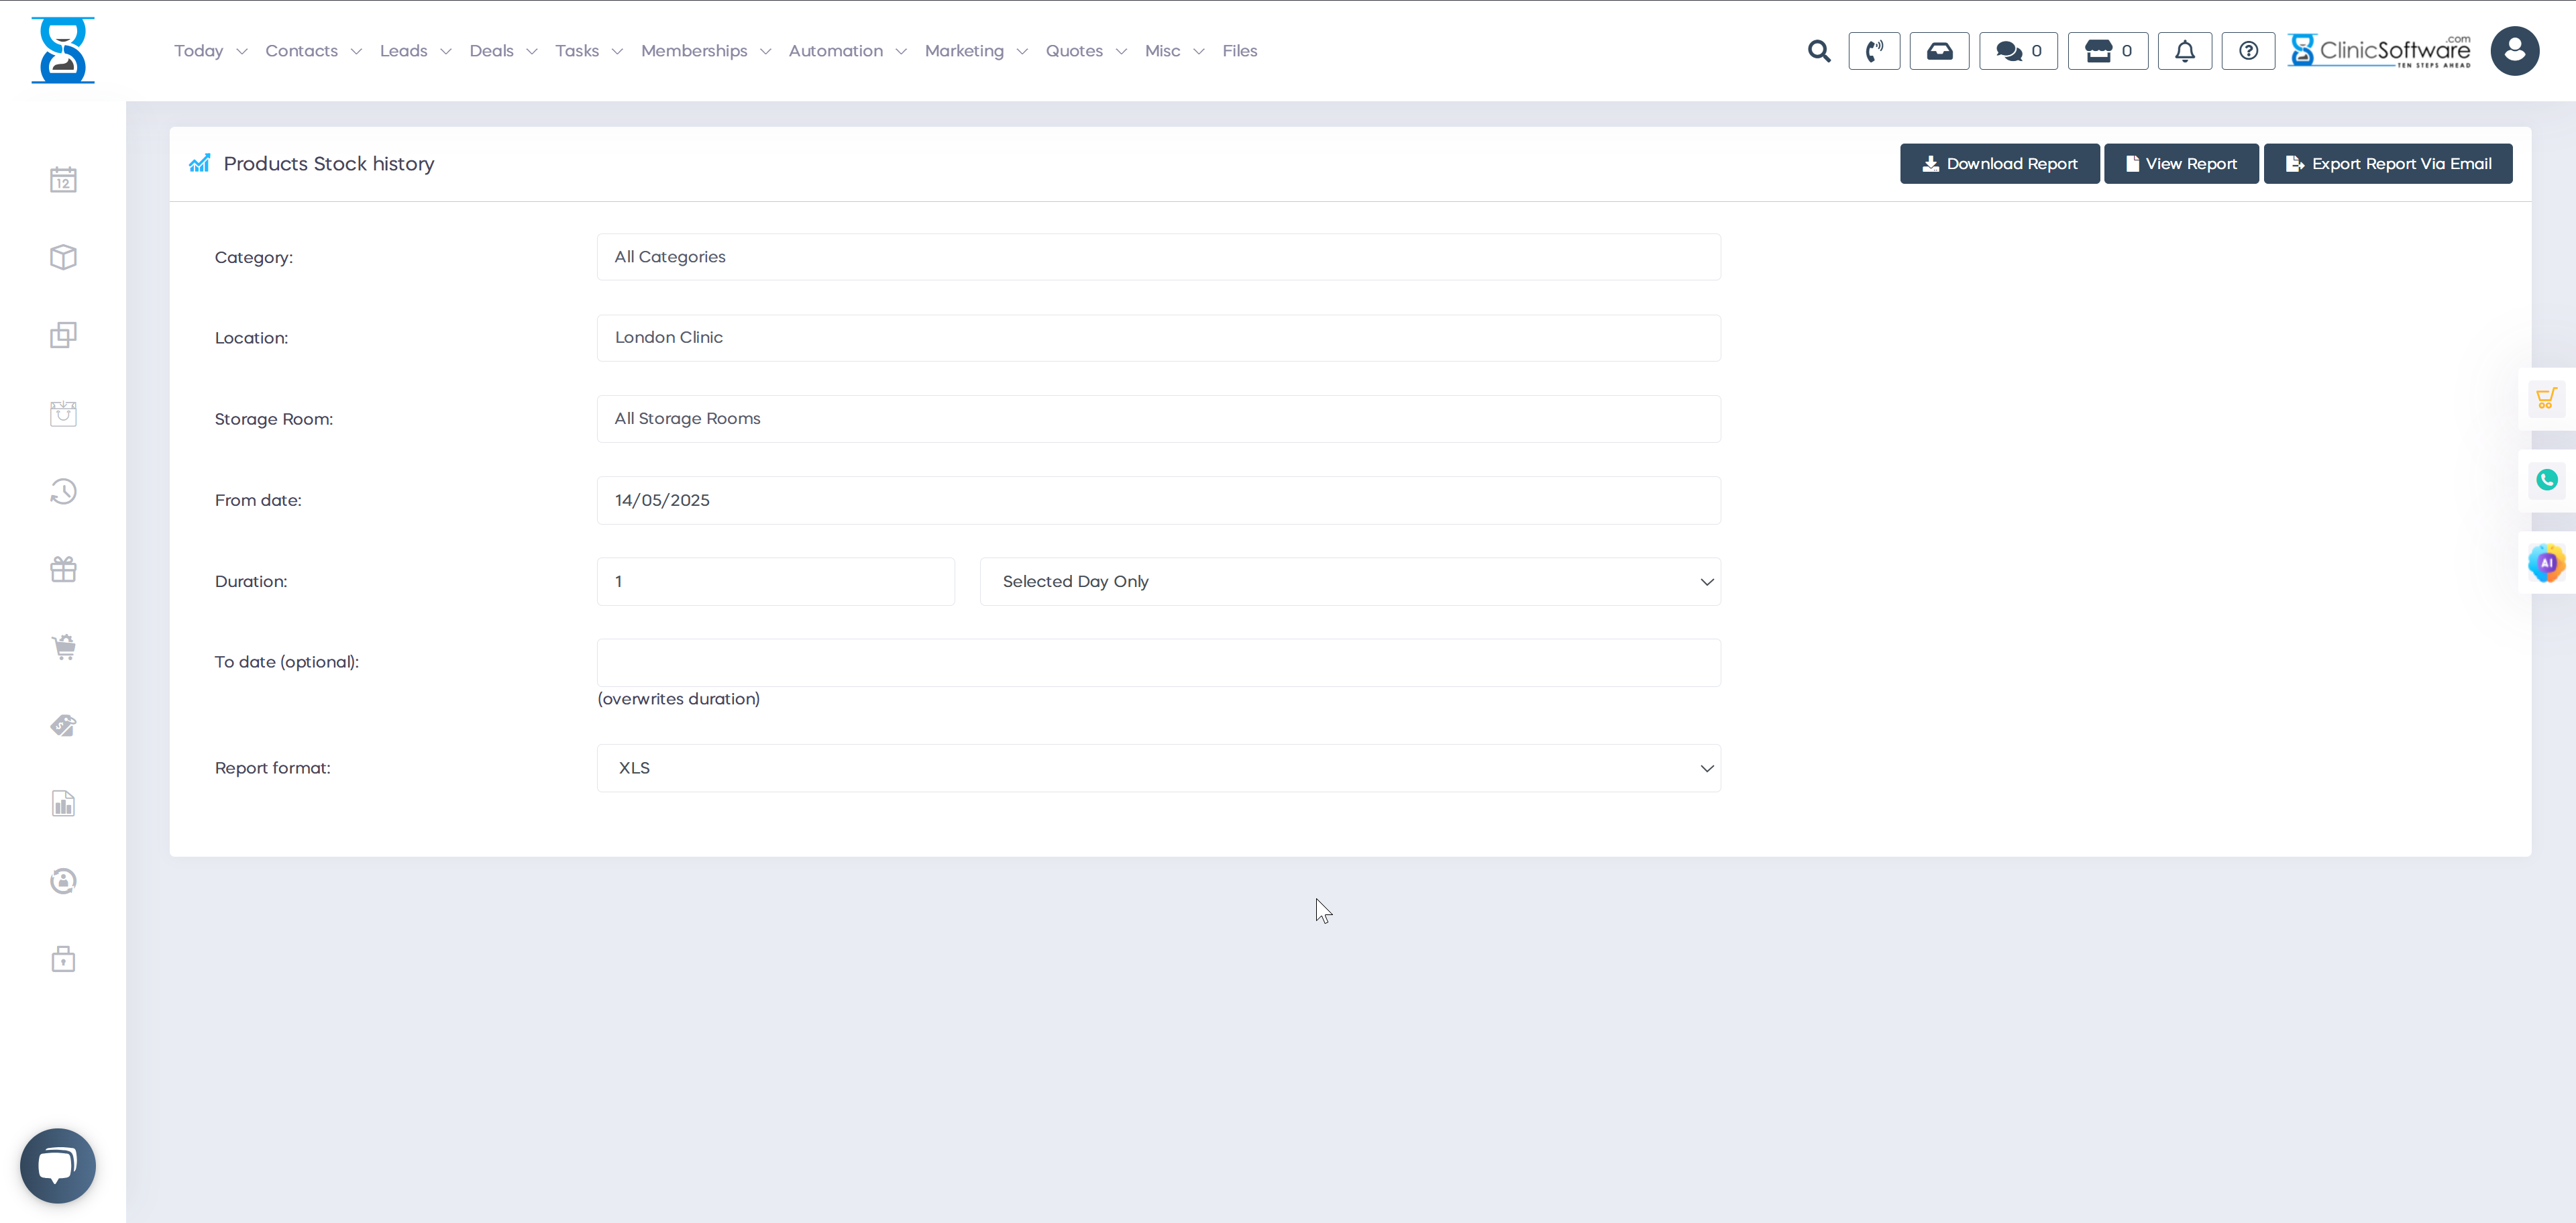Screen dimensions: 2576x1223
Task: Open the help question mark icon
Action: point(2248,50)
